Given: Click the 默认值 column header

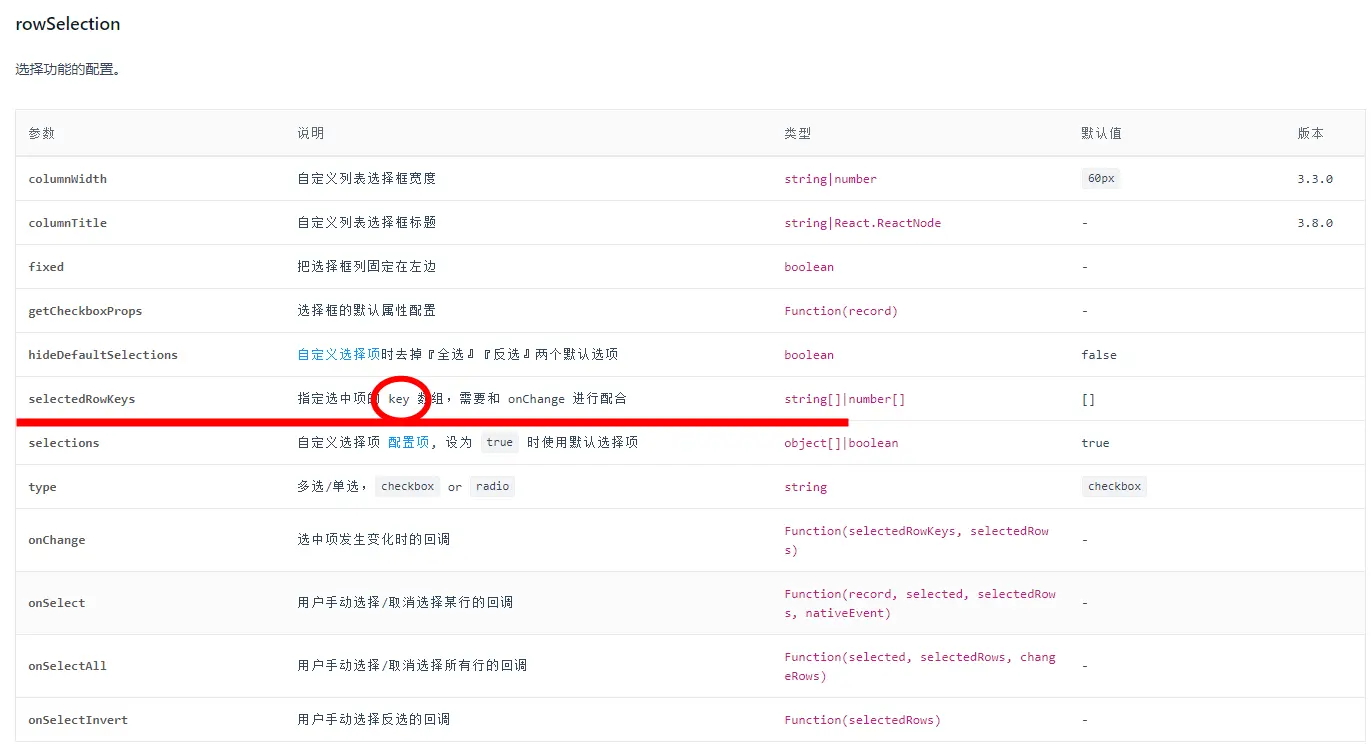Looking at the screenshot, I should pos(1102,133).
